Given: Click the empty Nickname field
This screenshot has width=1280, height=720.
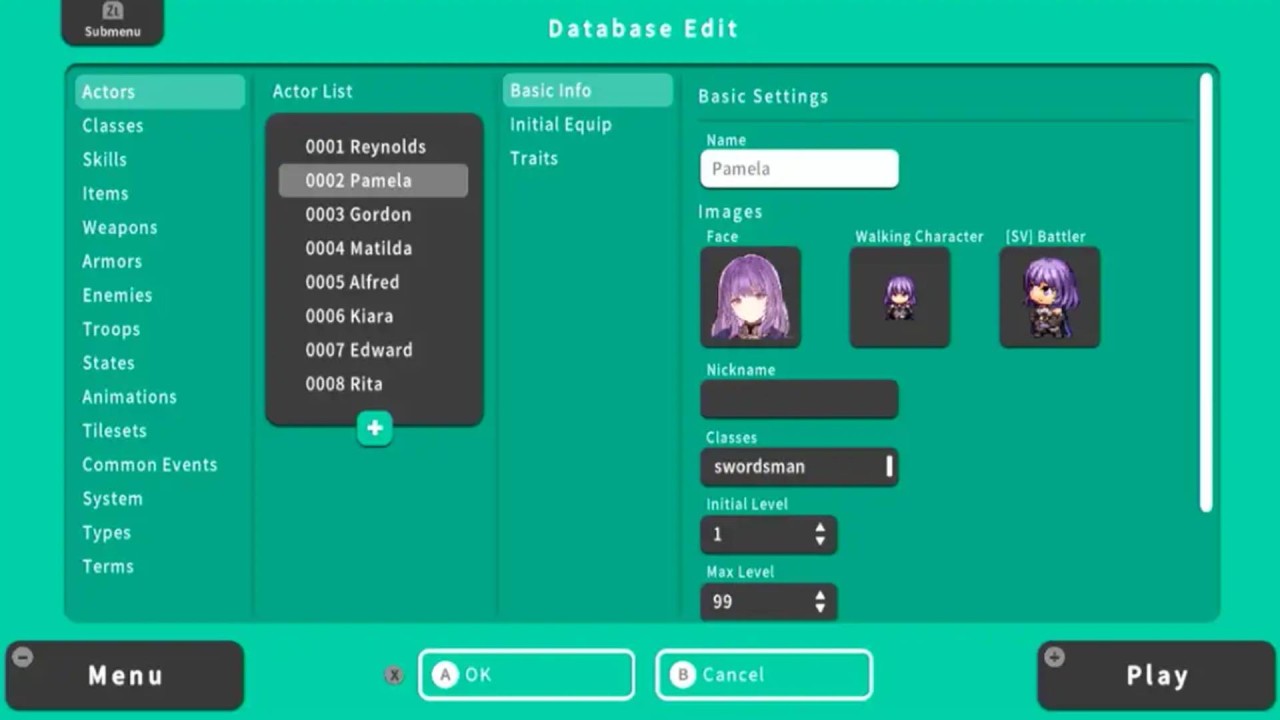Looking at the screenshot, I should pyautogui.click(x=798, y=399).
